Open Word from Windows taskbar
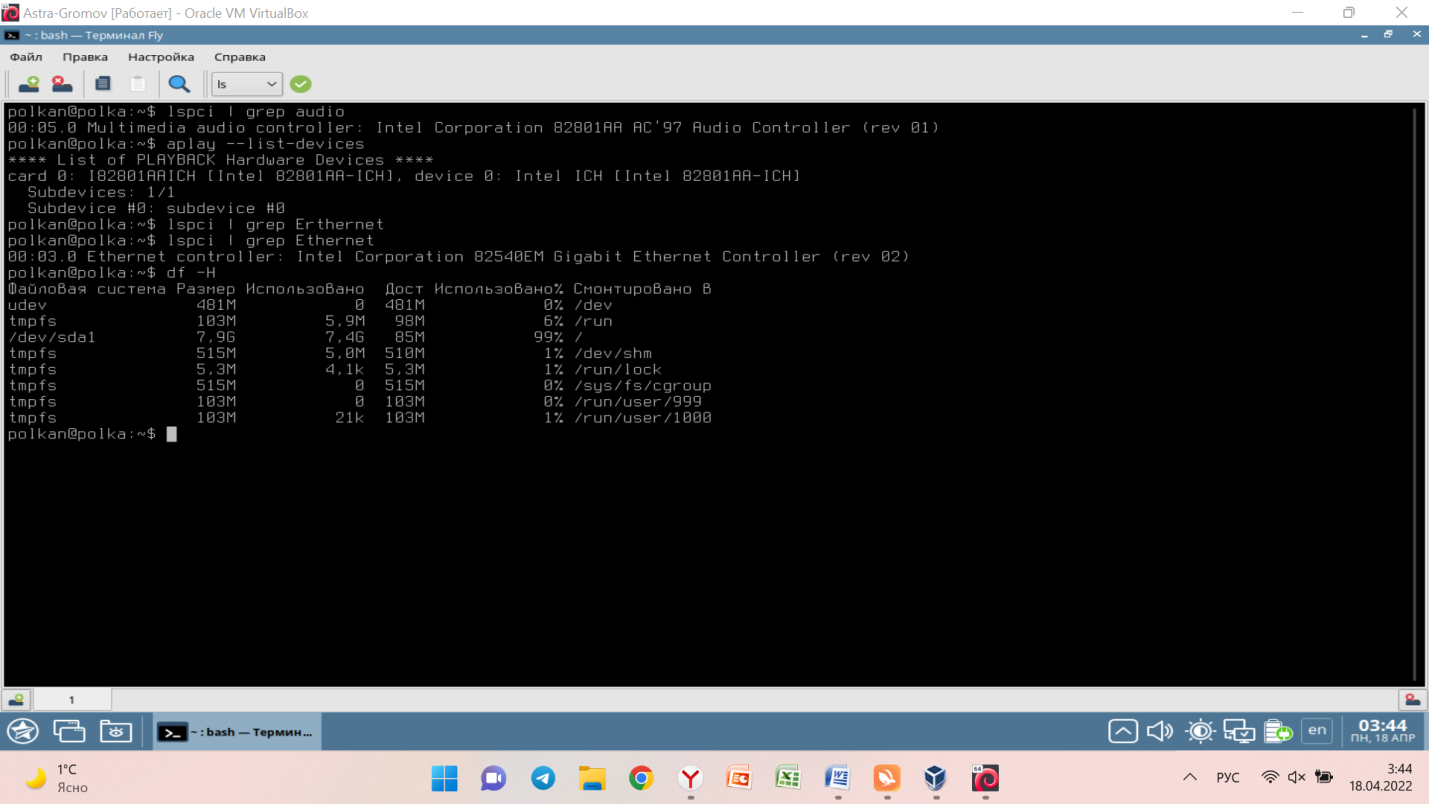1429x804 pixels. coord(837,778)
